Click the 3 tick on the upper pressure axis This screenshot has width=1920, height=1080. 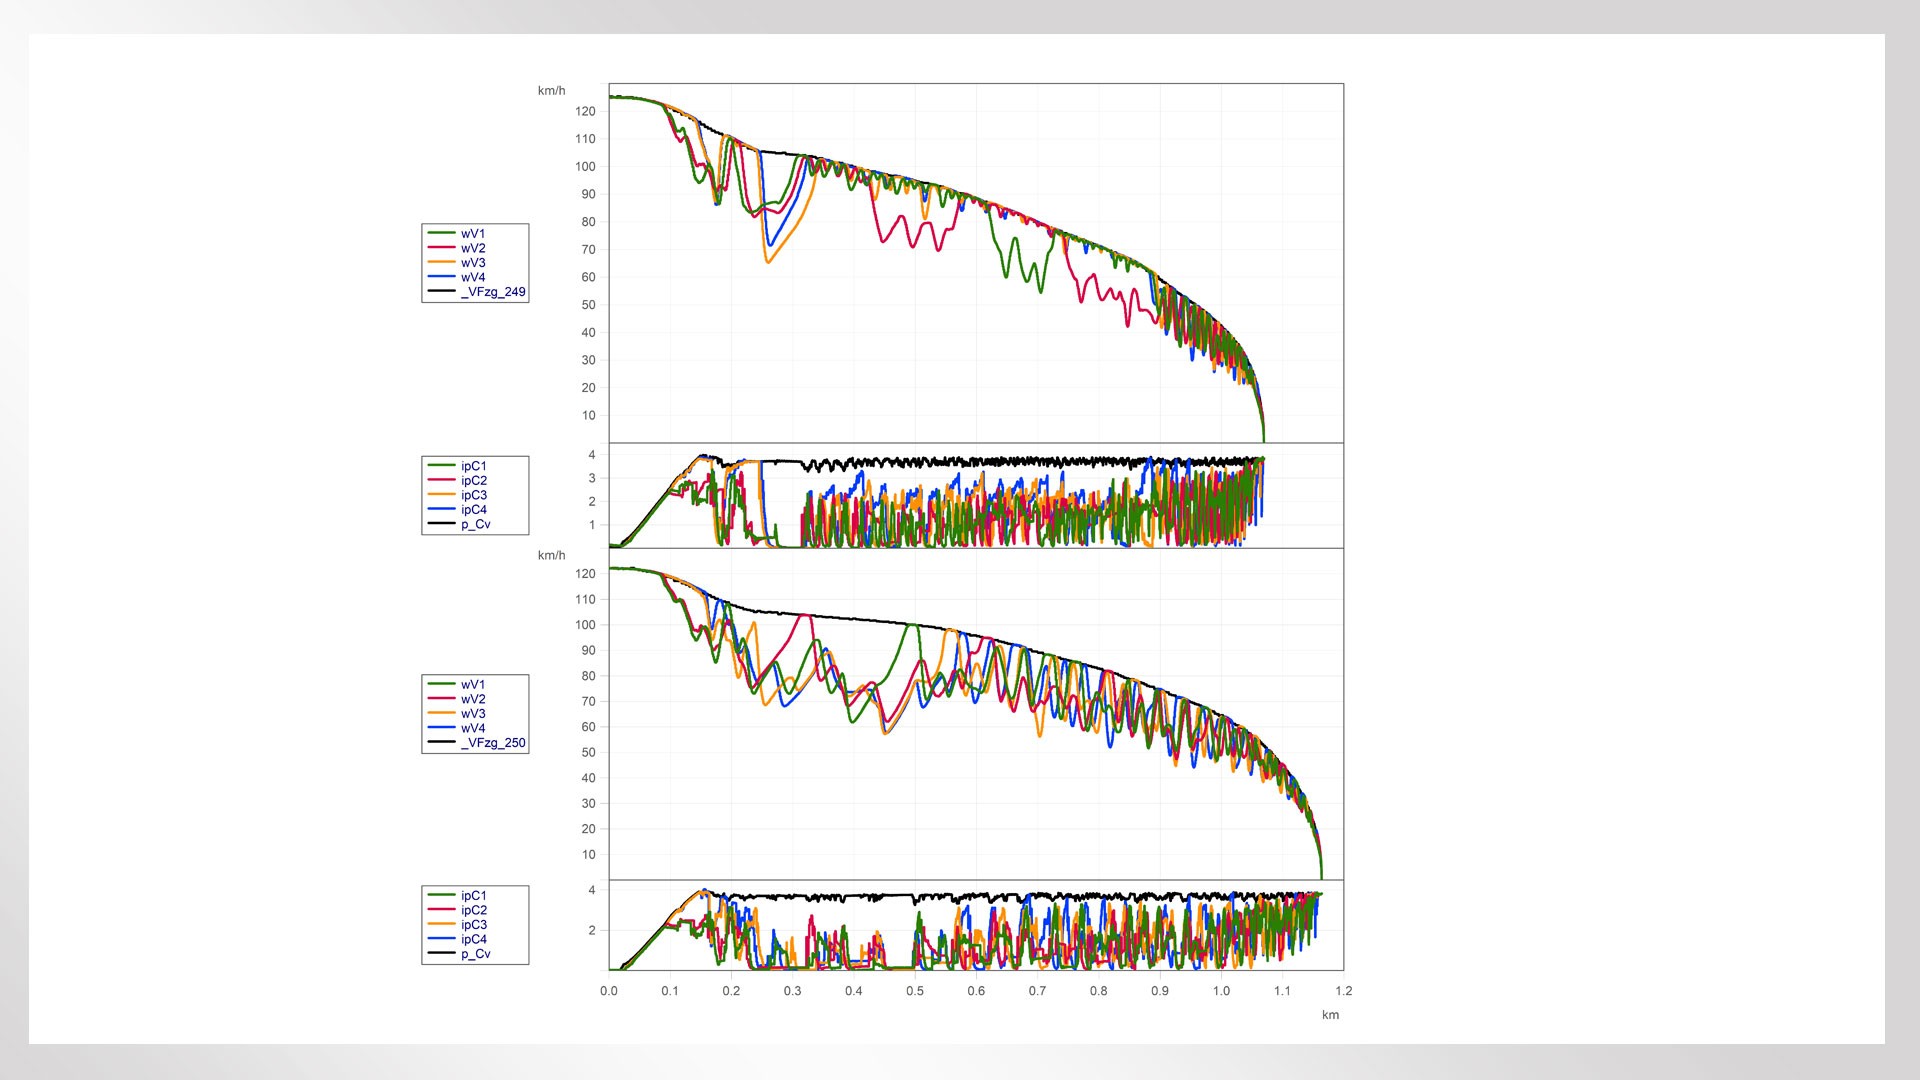(x=592, y=478)
